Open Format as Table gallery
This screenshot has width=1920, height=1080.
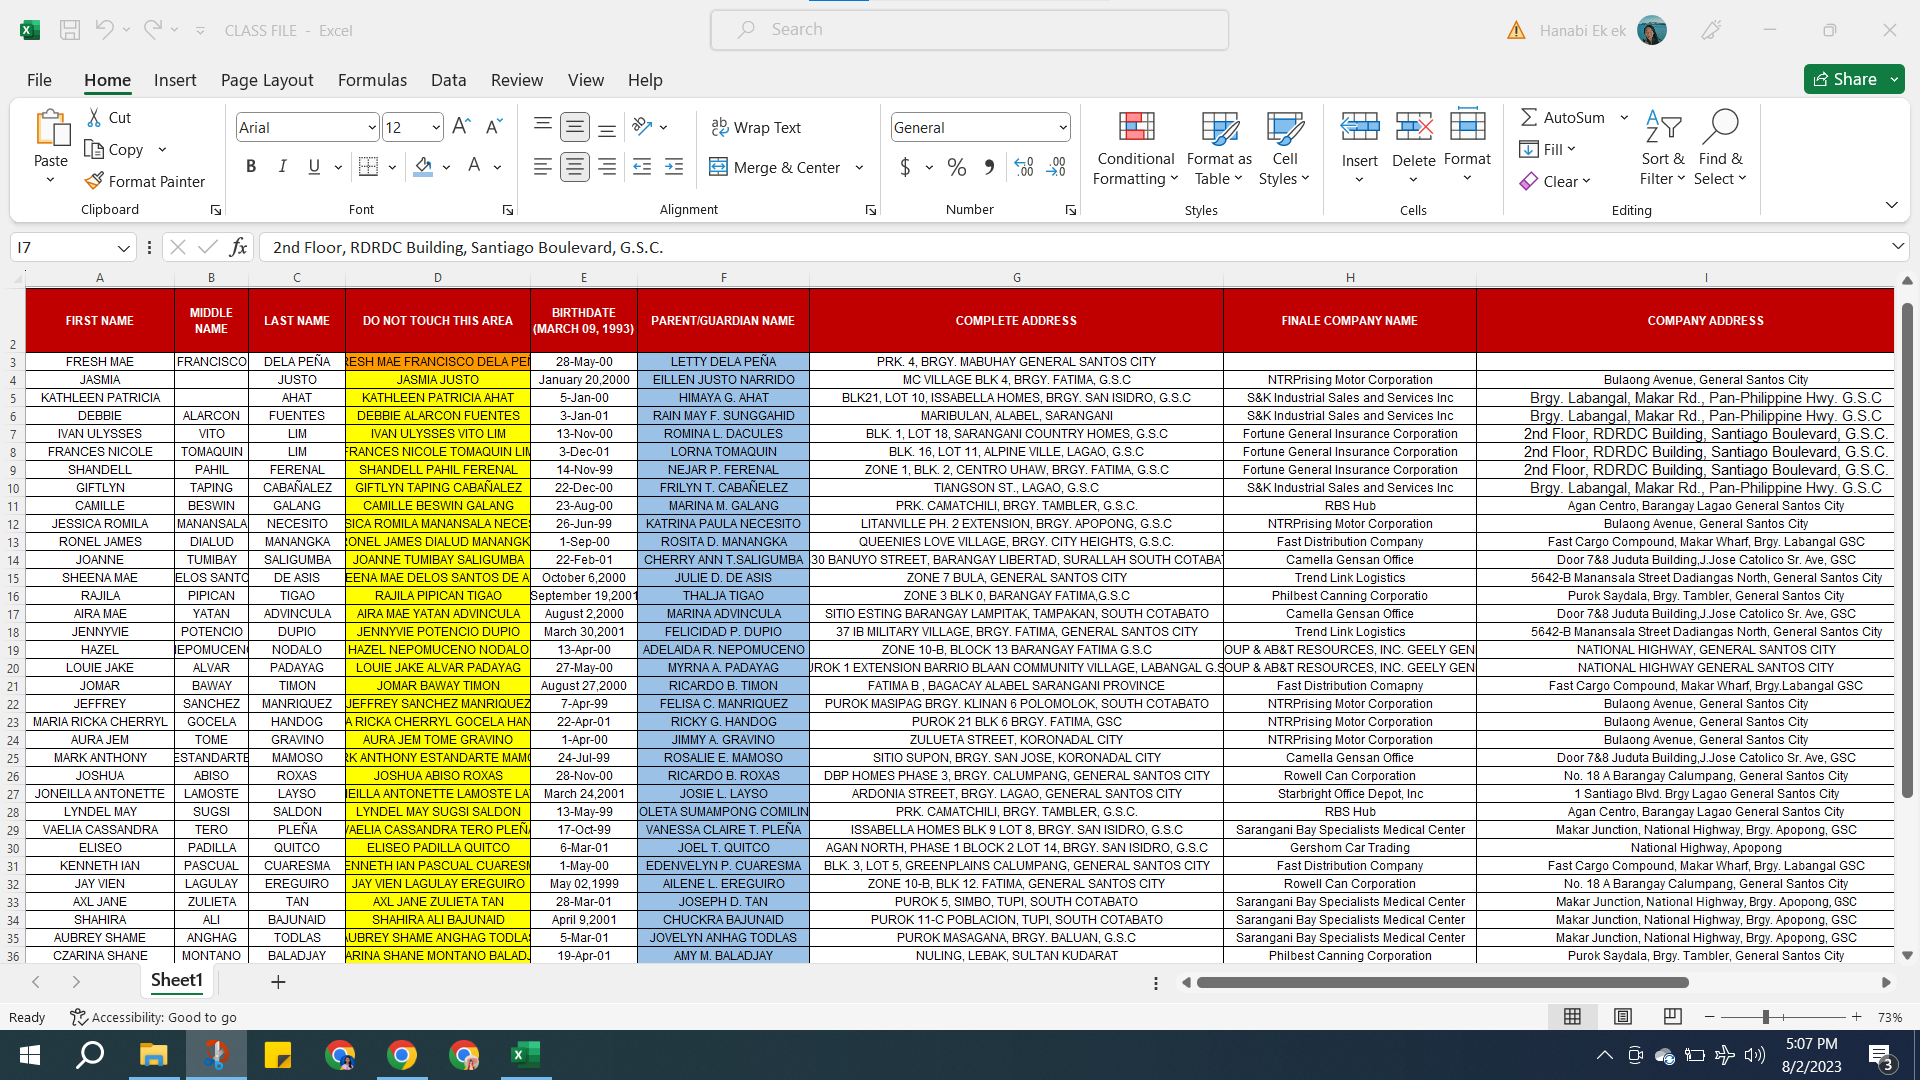[x=1219, y=148]
